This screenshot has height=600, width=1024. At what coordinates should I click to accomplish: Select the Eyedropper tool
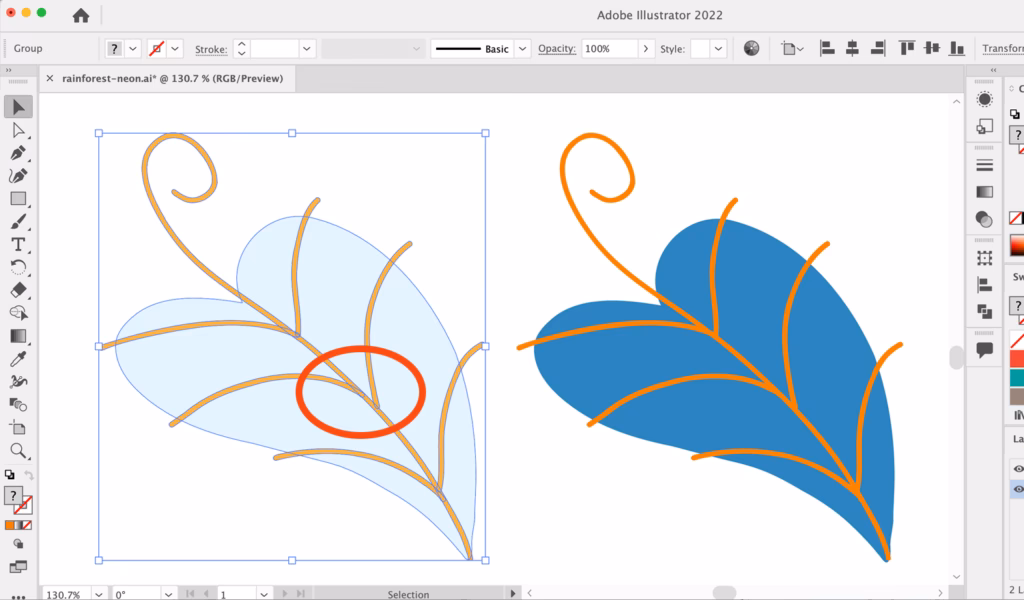(16, 359)
